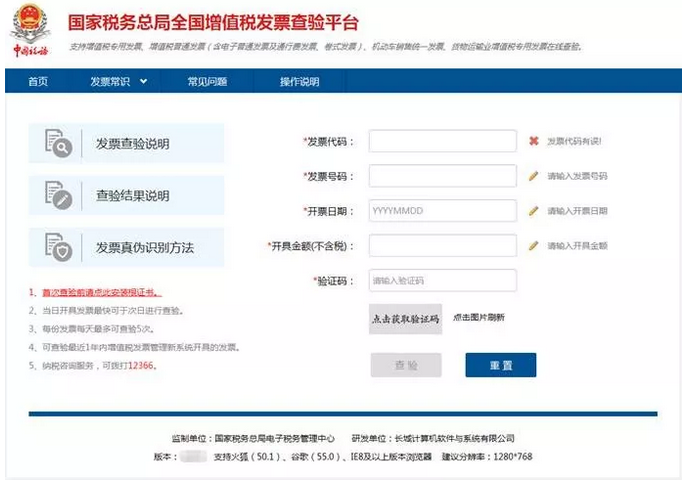The width and height of the screenshot is (682, 481).
Task: Click pencil icon beside 请输入开票日期
Action: pyautogui.click(x=534, y=211)
